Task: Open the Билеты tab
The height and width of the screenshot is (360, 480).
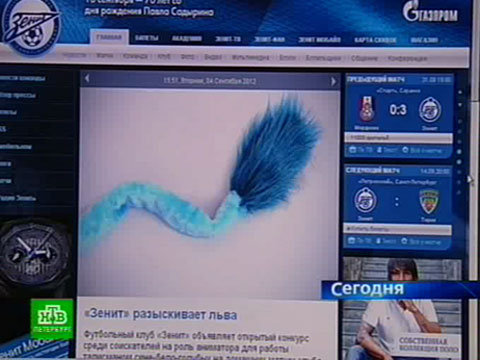Action: tap(147, 38)
